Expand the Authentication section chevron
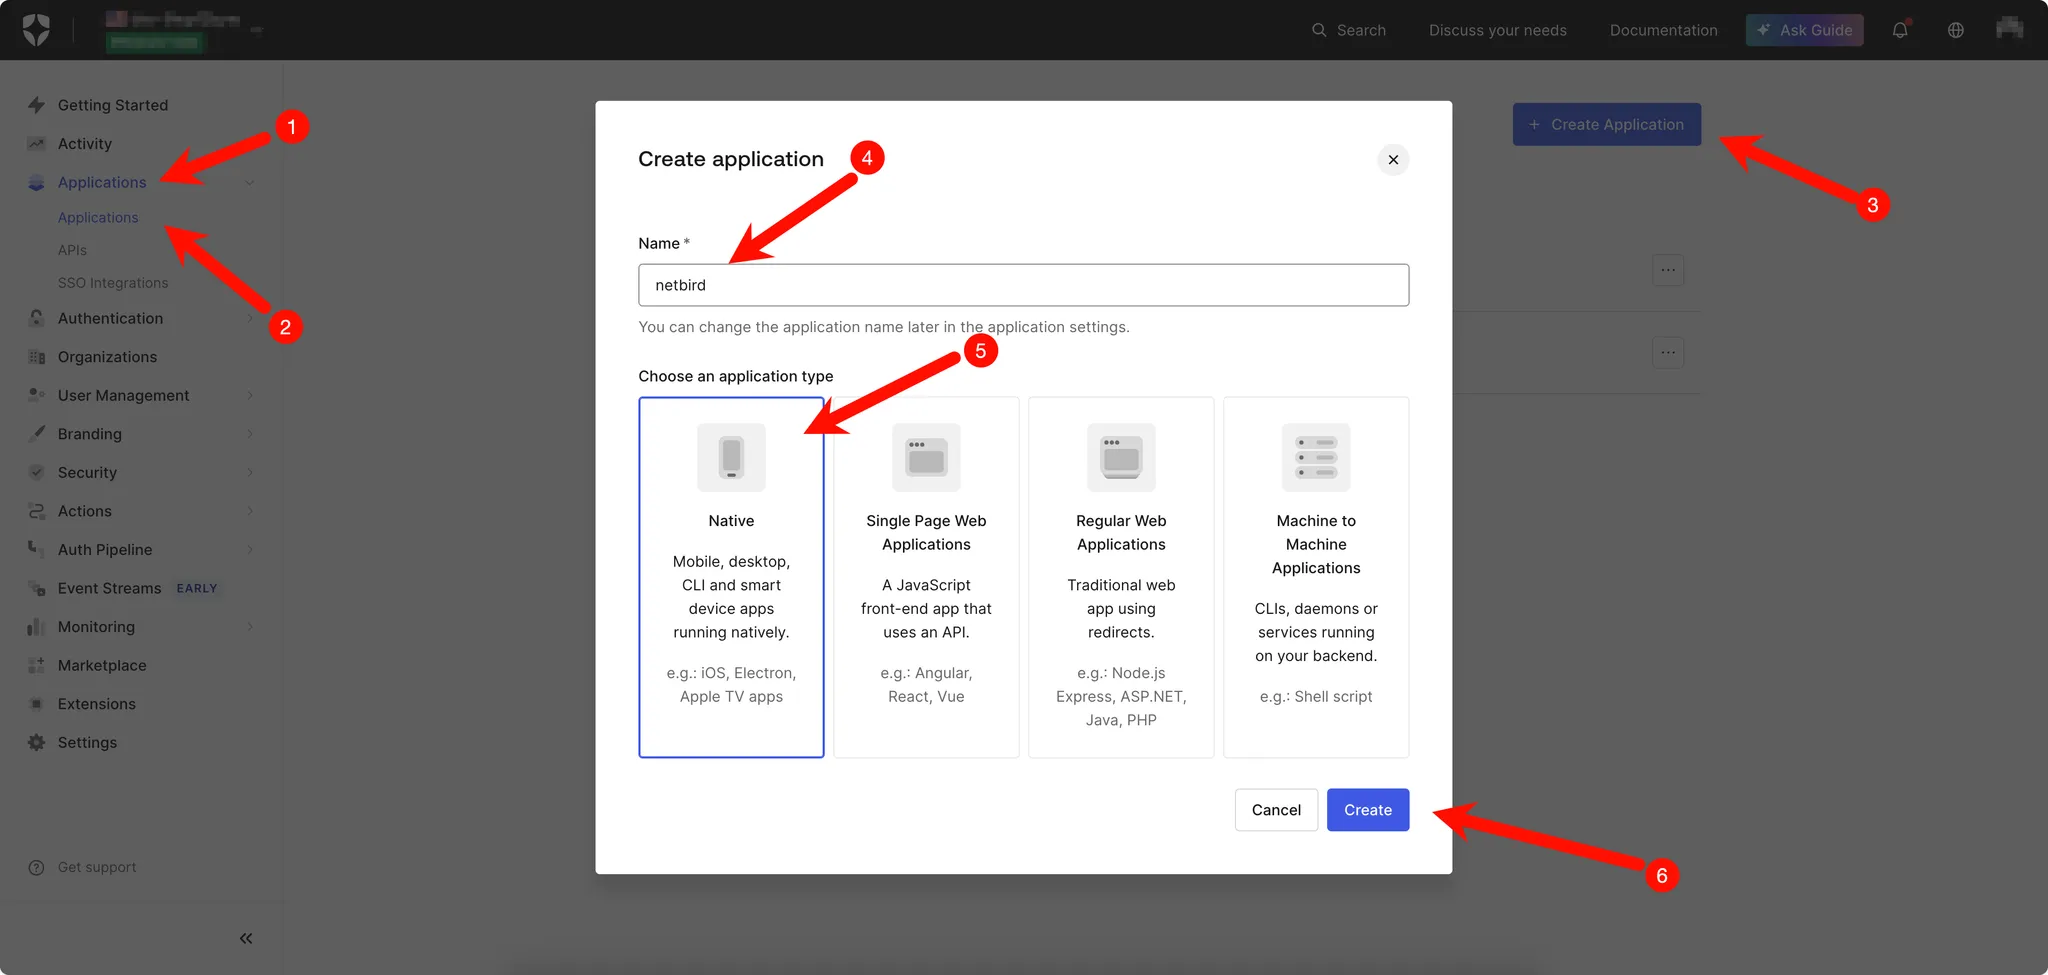The width and height of the screenshot is (2048, 975). pyautogui.click(x=250, y=318)
